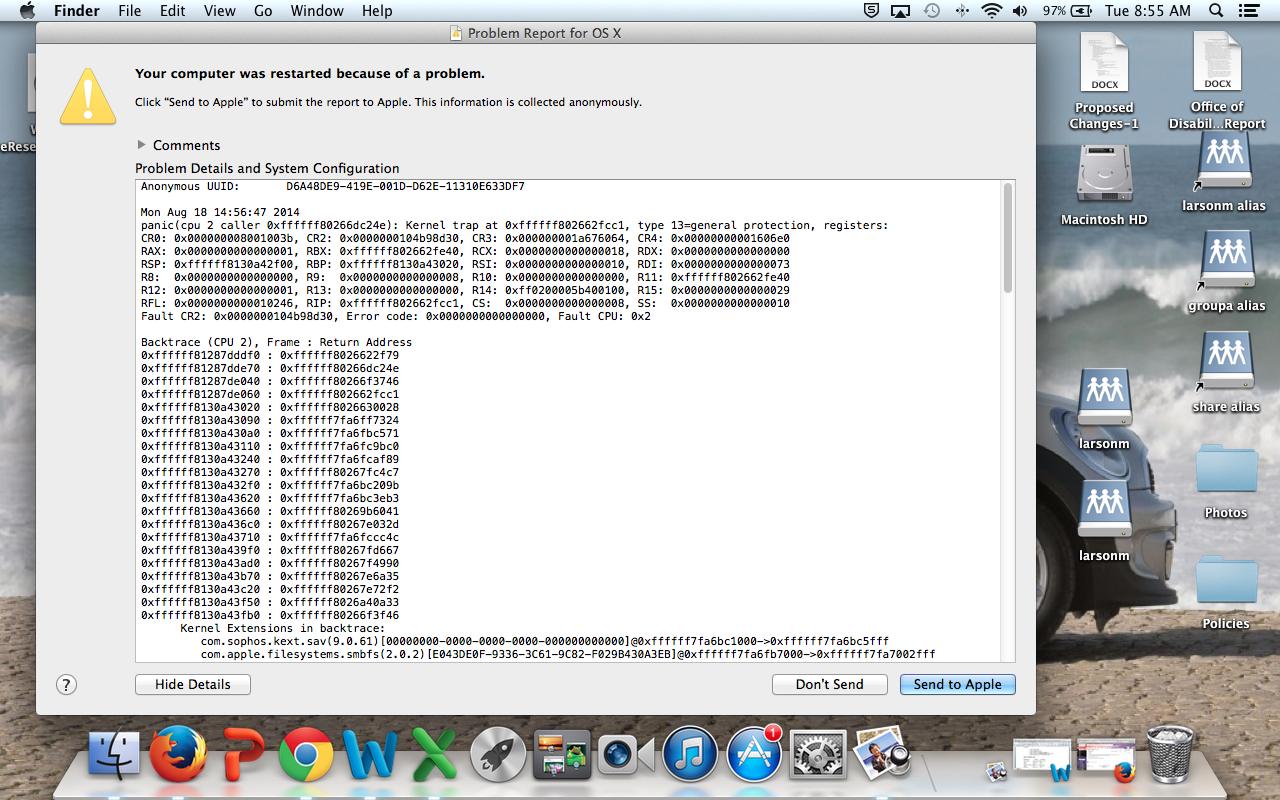Click the com.apple.filesystems.smbfs line
1280x800 pixels.
pos(567,654)
